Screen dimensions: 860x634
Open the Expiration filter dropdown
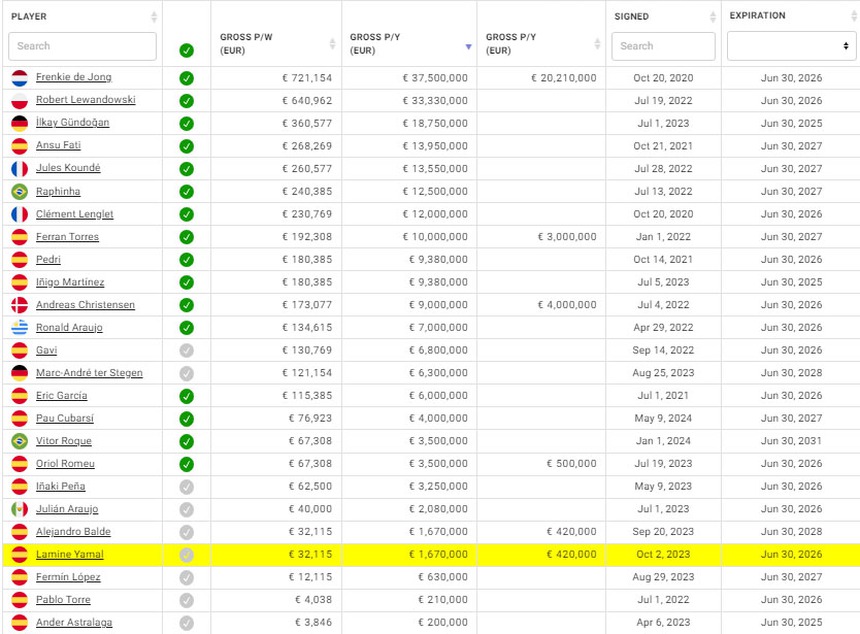coord(789,46)
